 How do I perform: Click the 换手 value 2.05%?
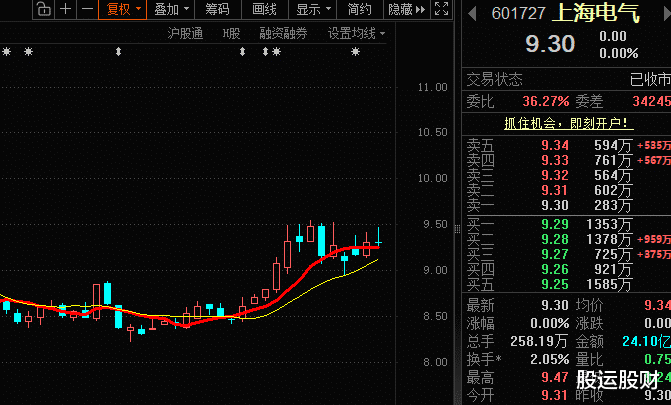550,359
